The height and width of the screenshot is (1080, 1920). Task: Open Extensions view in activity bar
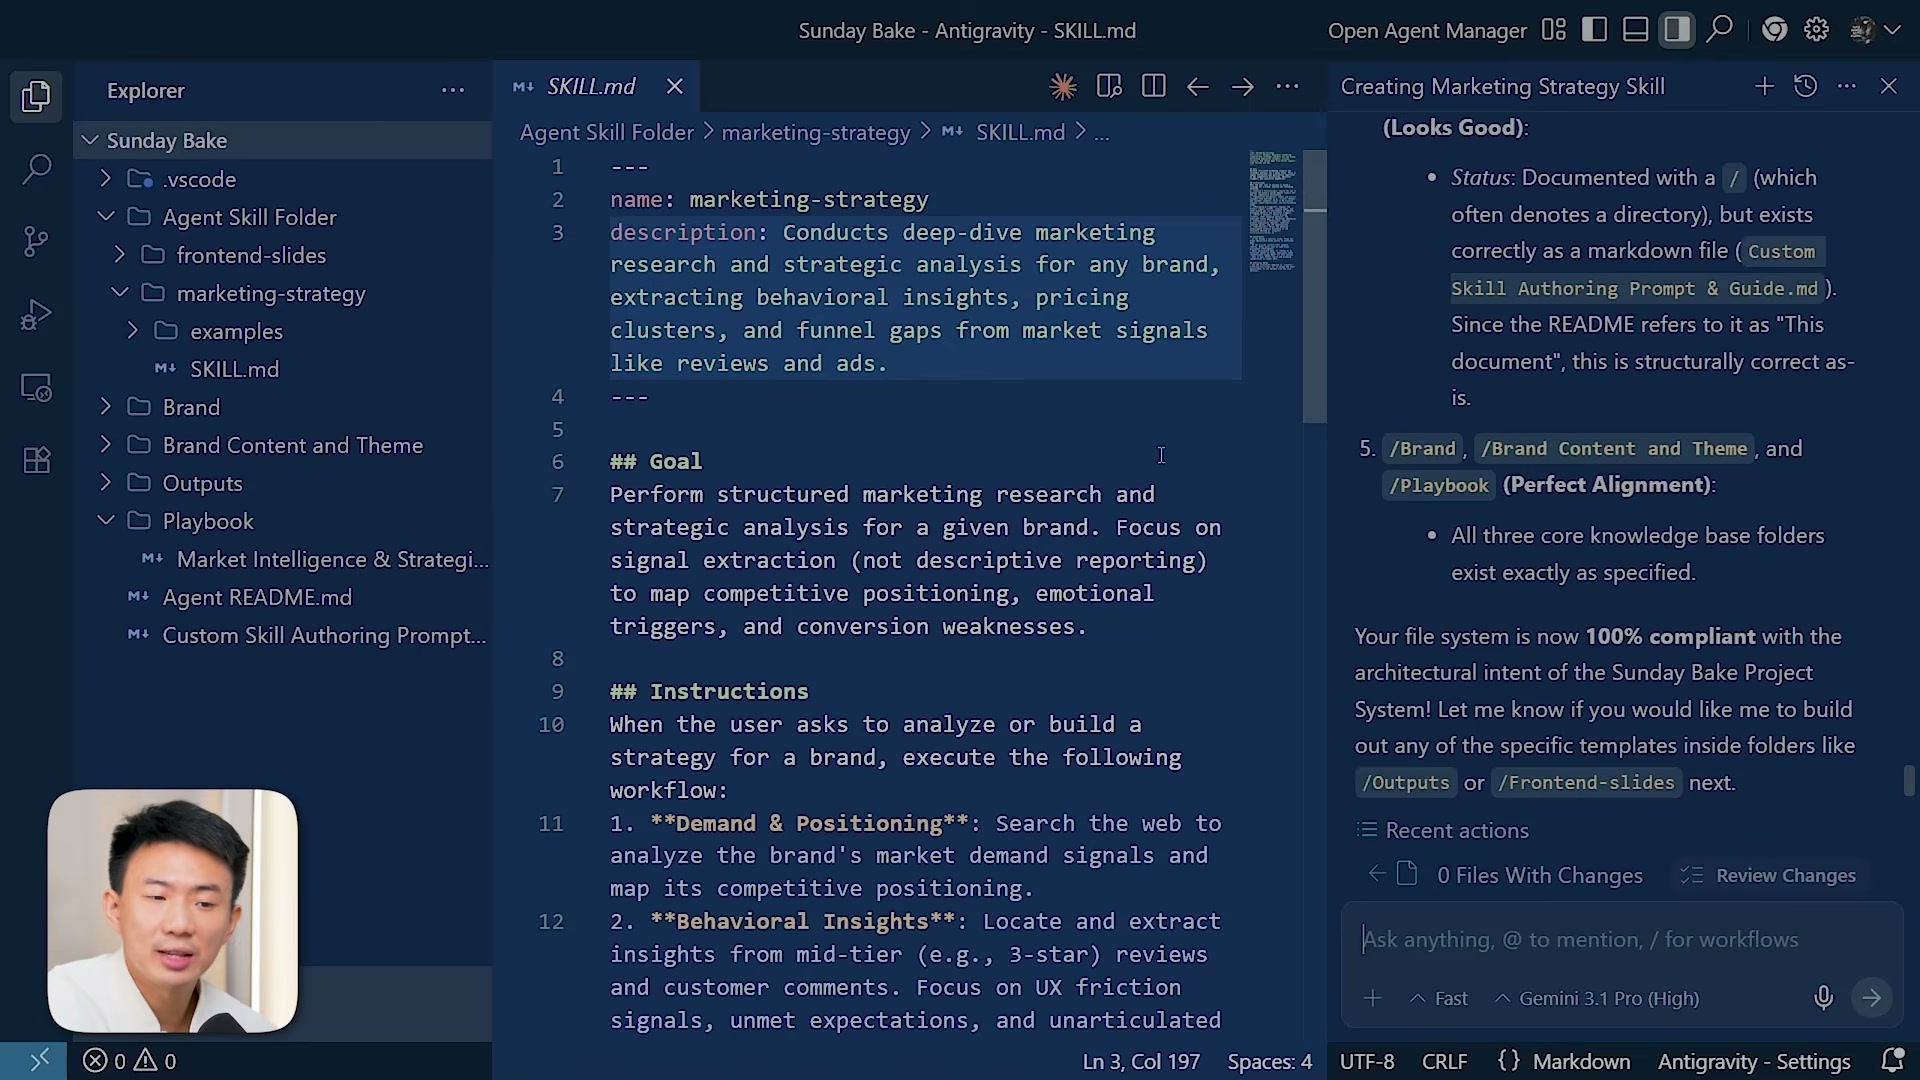pyautogui.click(x=36, y=460)
